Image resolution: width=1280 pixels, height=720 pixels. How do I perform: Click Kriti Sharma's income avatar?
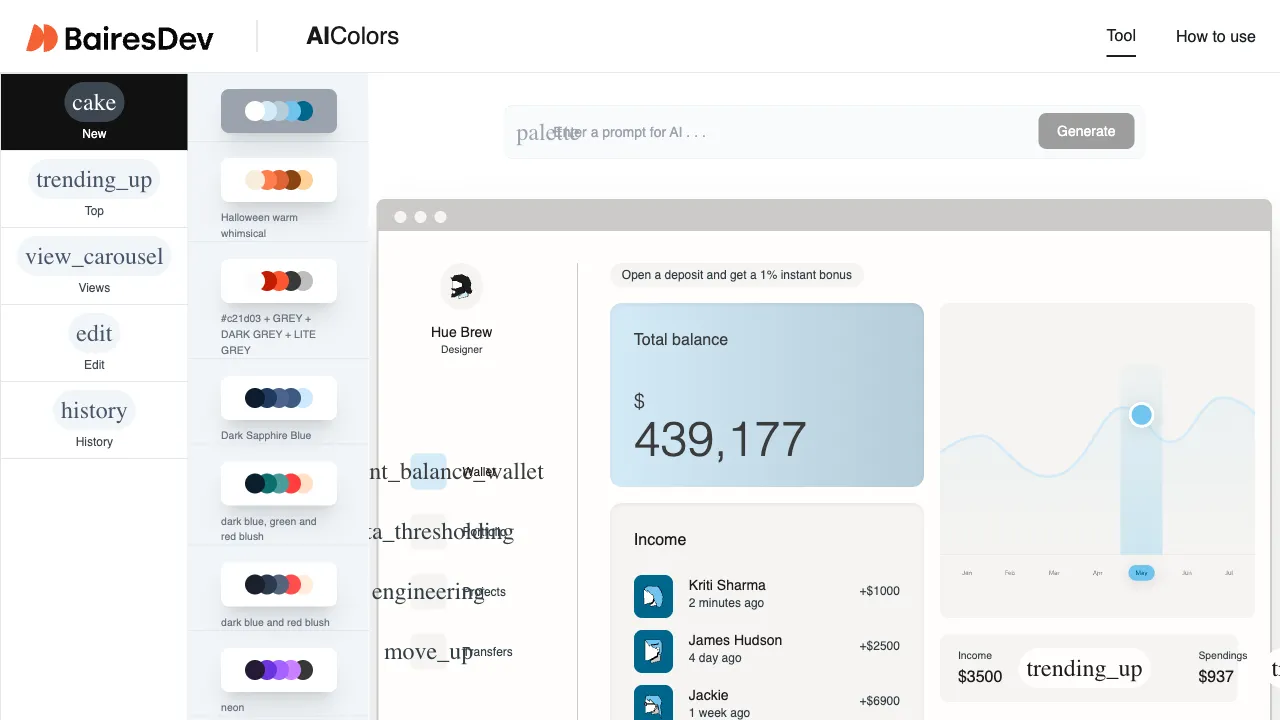pyautogui.click(x=653, y=596)
